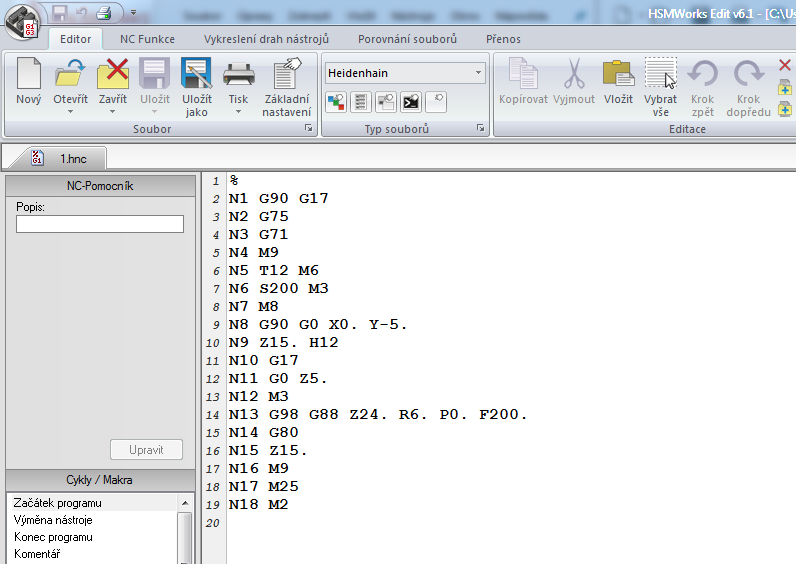Click Vybrat vše select all icon
Image resolution: width=796 pixels, height=564 pixels.
[x=660, y=76]
